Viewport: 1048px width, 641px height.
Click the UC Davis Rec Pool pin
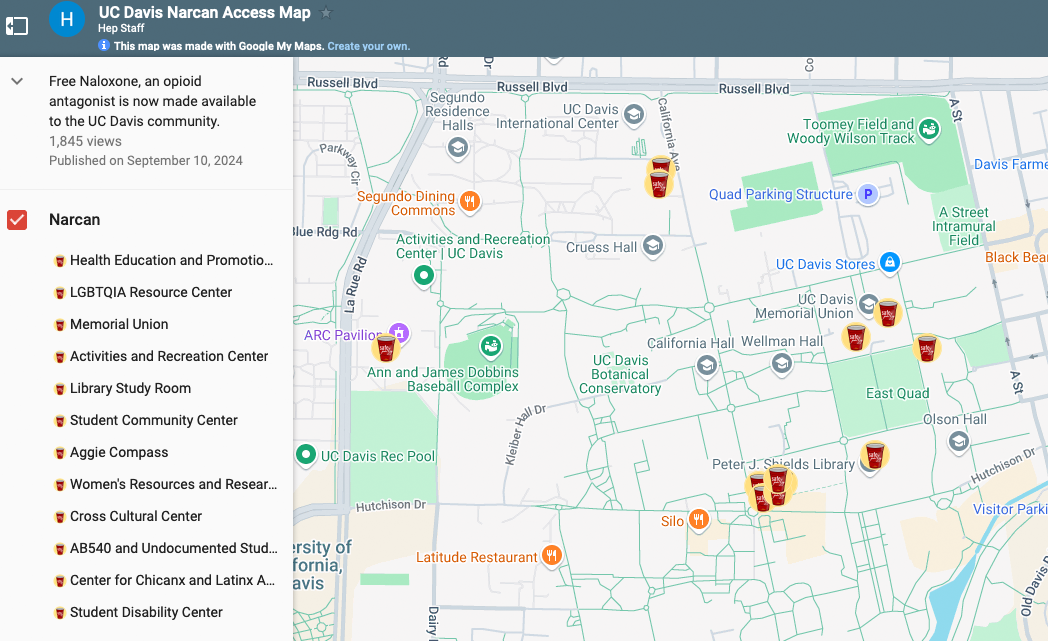pos(305,455)
